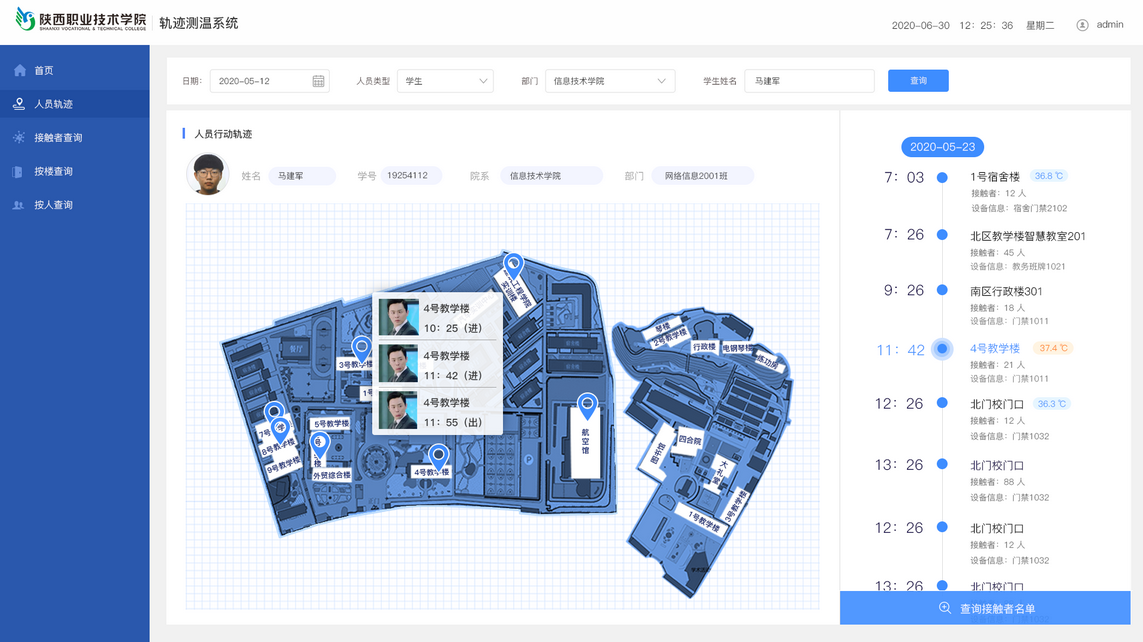The width and height of the screenshot is (1143, 642).
Task: Open the 人员类型 dropdown
Action: point(445,81)
